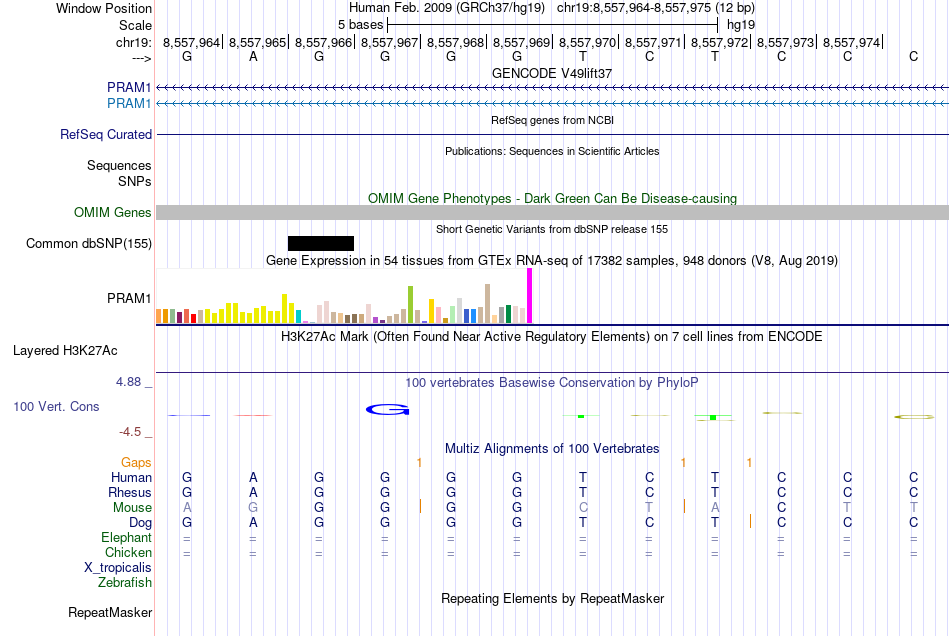Click 'Short Genetic Variants from dbSNP release 155'
This screenshot has height=636, width=950.
tap(552, 229)
